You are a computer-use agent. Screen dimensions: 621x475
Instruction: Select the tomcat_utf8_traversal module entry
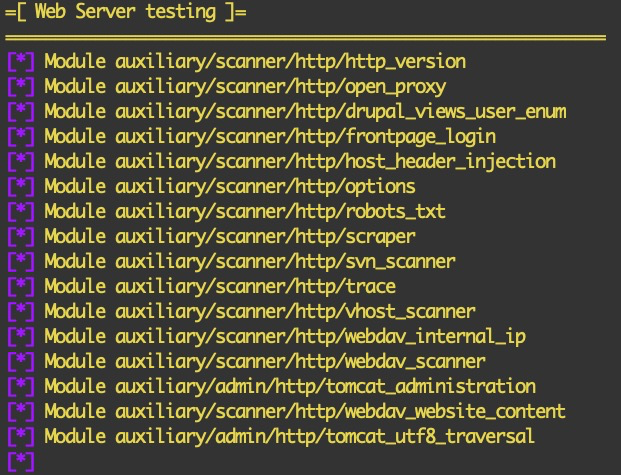(290, 437)
